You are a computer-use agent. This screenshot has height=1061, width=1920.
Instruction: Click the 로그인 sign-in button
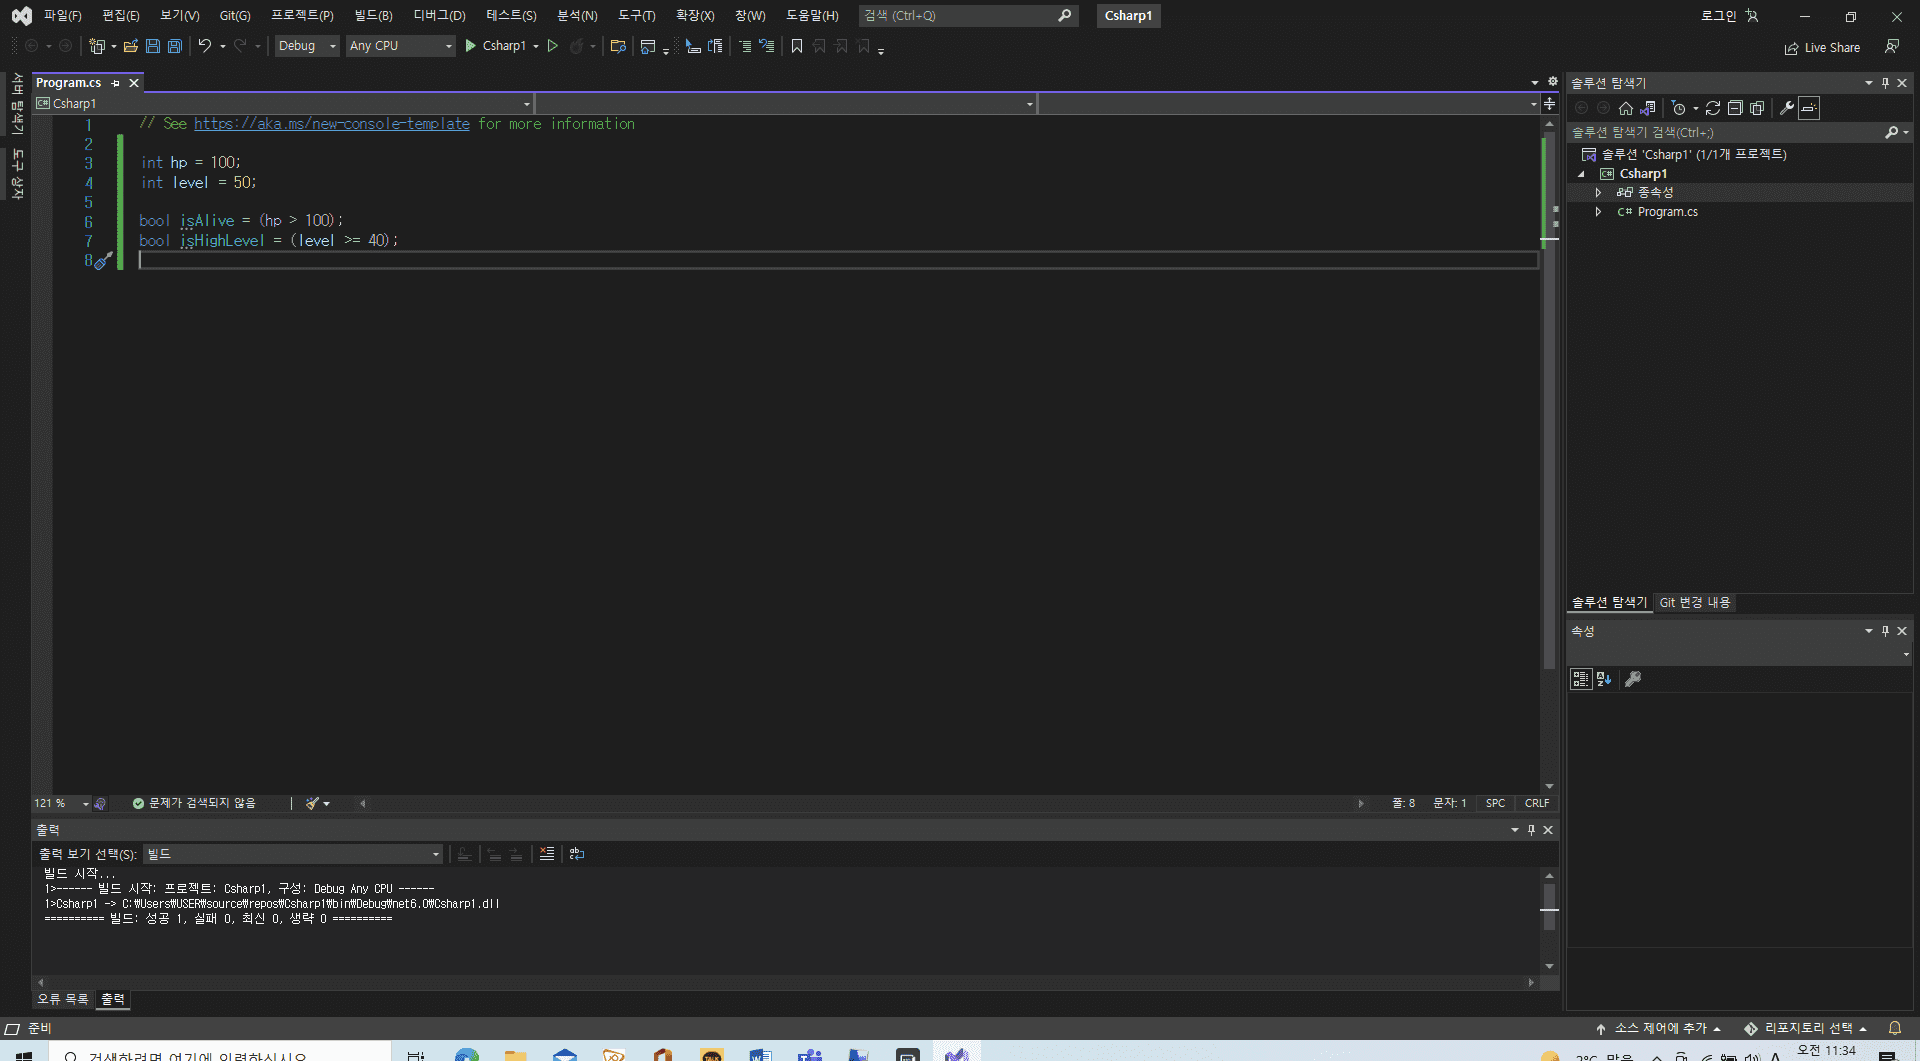(x=1729, y=16)
